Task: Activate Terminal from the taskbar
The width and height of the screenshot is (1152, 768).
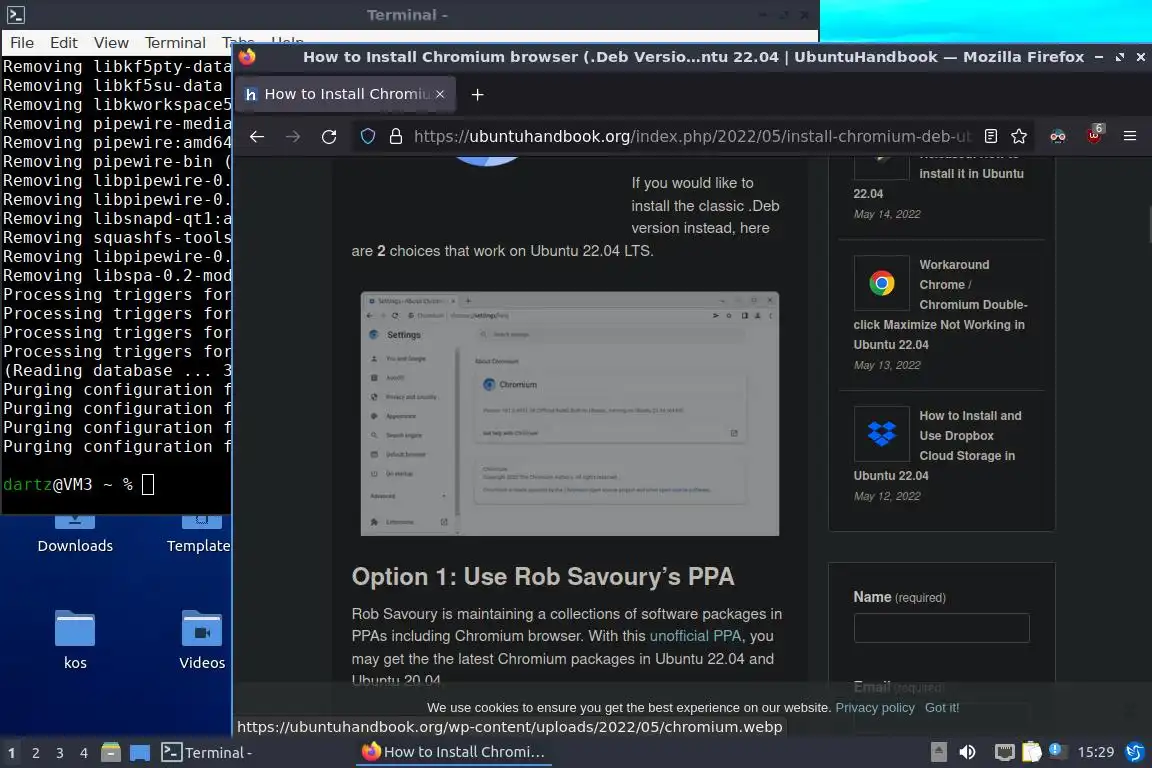Action: pos(207,753)
